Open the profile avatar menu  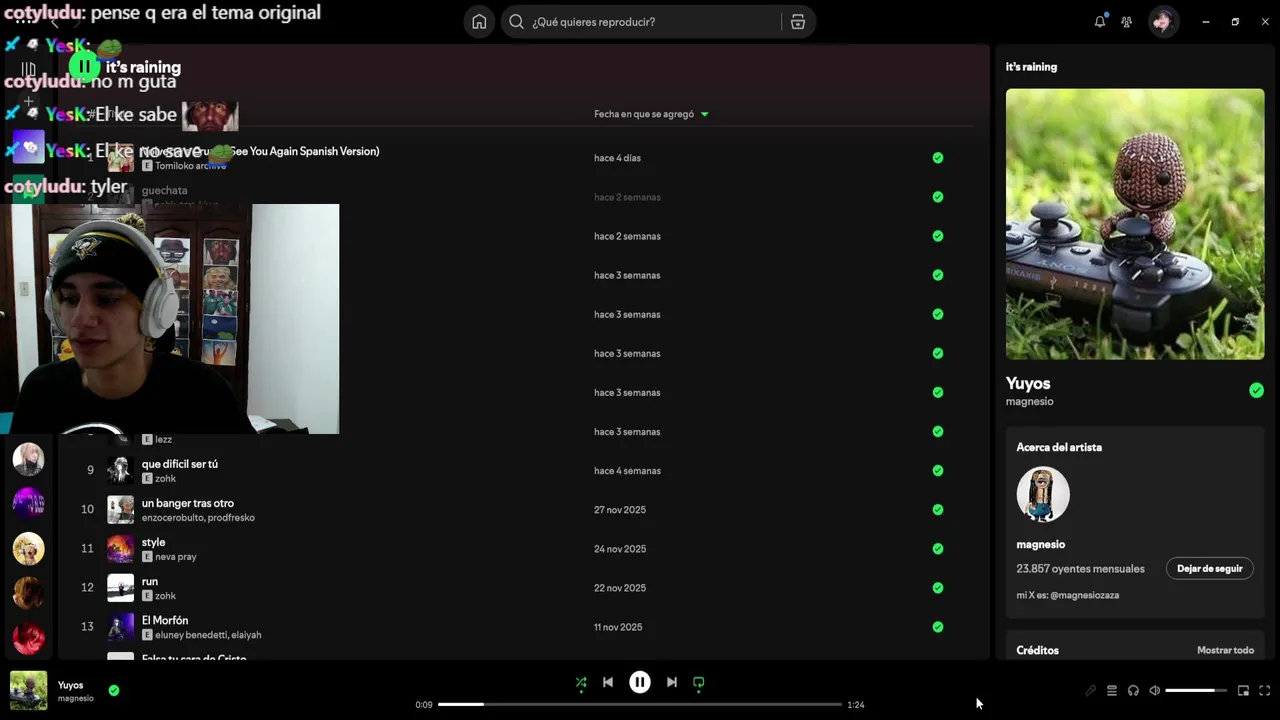pos(1162,22)
